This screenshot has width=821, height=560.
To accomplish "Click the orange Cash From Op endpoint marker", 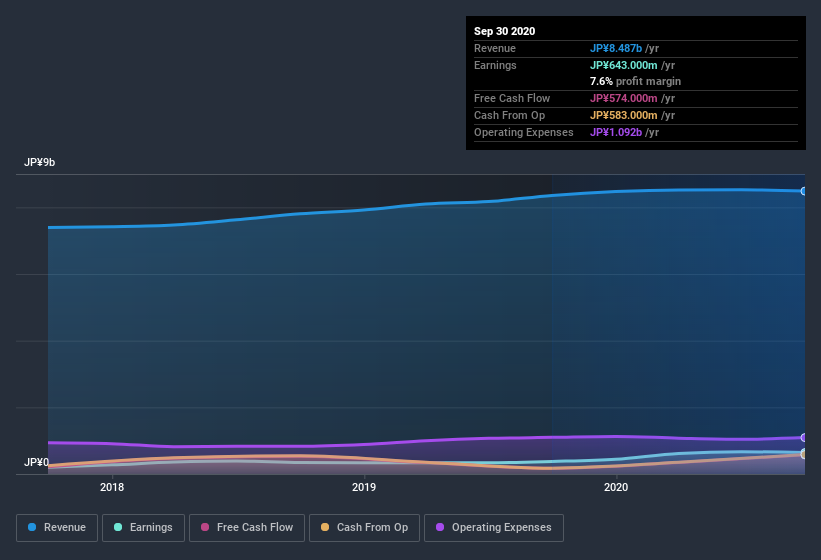I will pos(804,454).
